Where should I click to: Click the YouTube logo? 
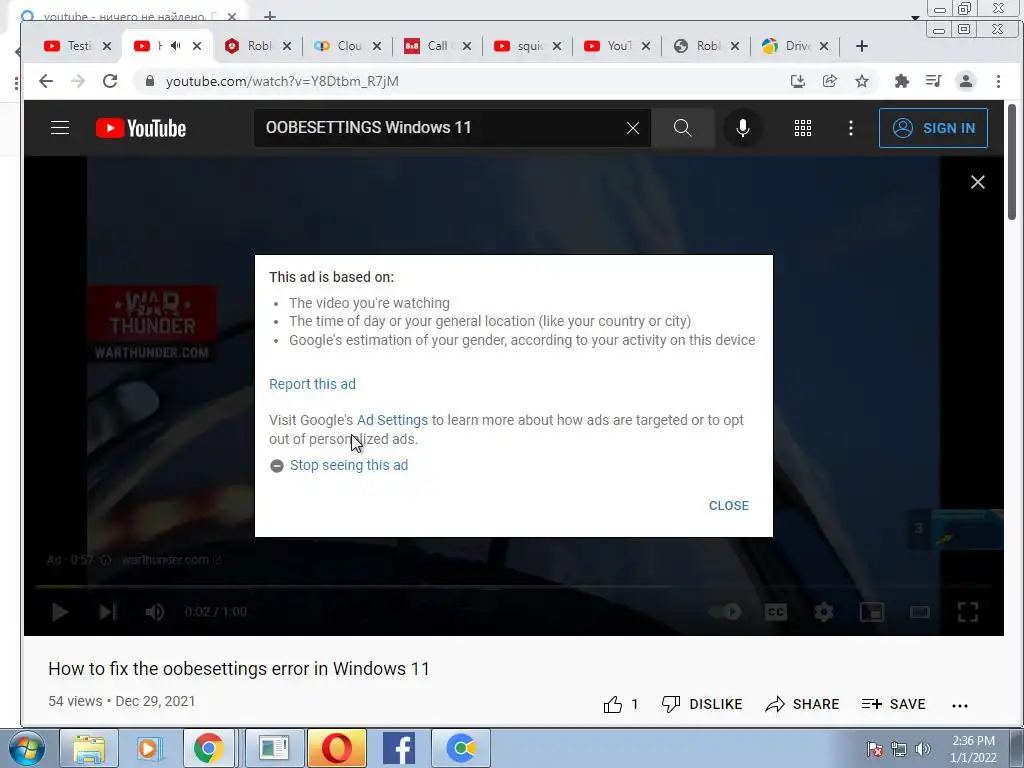(141, 128)
